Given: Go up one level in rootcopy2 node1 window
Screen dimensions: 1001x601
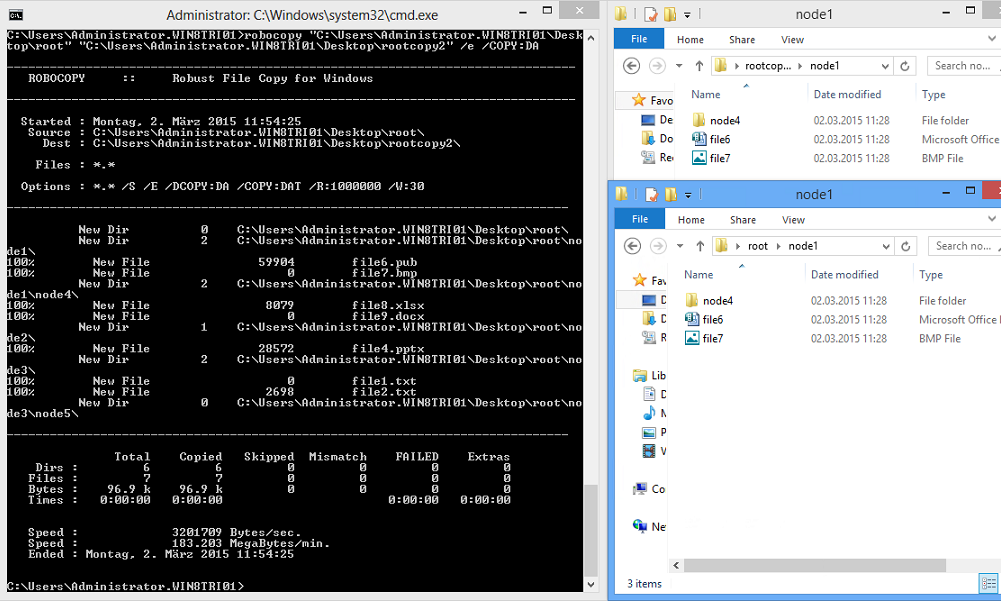Looking at the screenshot, I should [x=699, y=66].
